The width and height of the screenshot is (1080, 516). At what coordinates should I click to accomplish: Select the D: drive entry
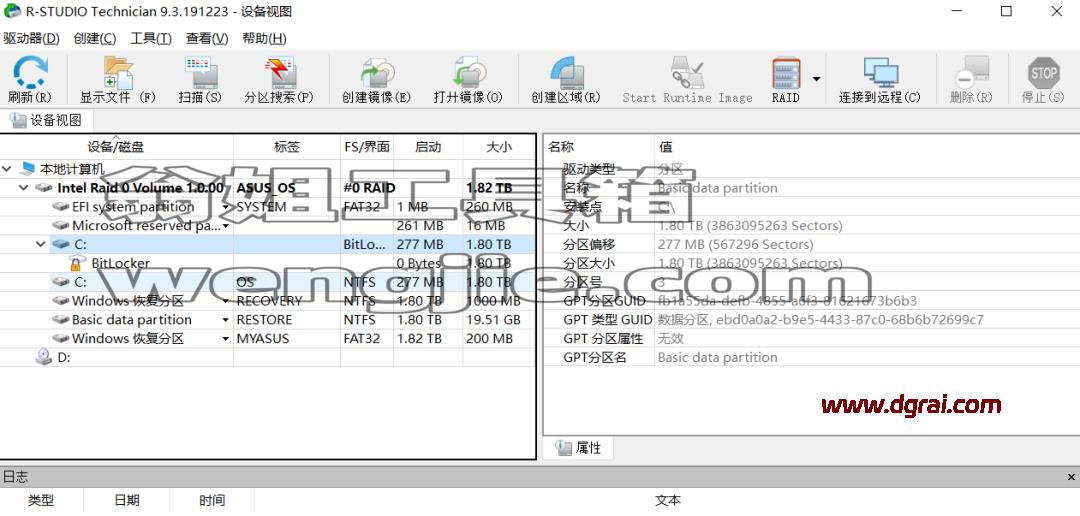(268, 357)
